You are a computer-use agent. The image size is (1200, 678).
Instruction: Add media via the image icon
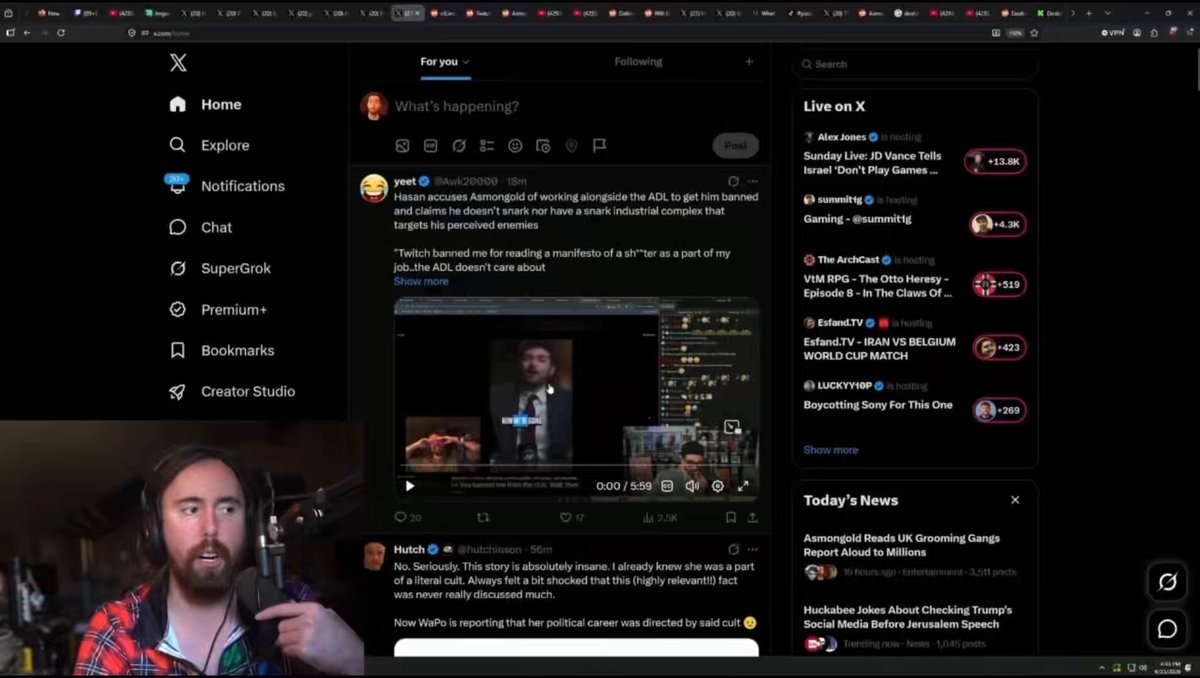point(402,146)
